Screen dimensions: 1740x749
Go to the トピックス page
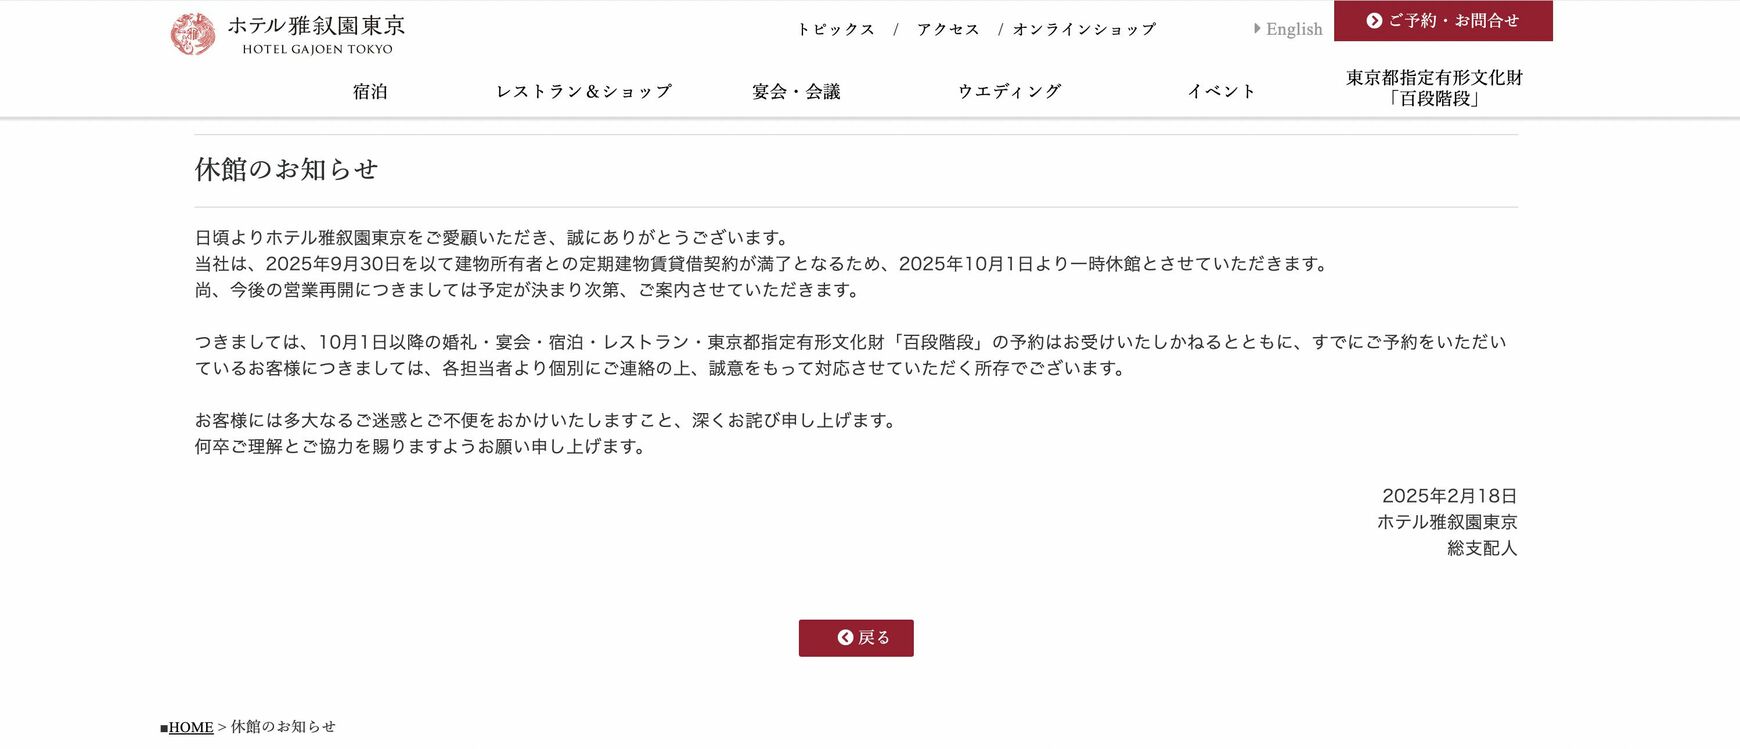coord(836,29)
